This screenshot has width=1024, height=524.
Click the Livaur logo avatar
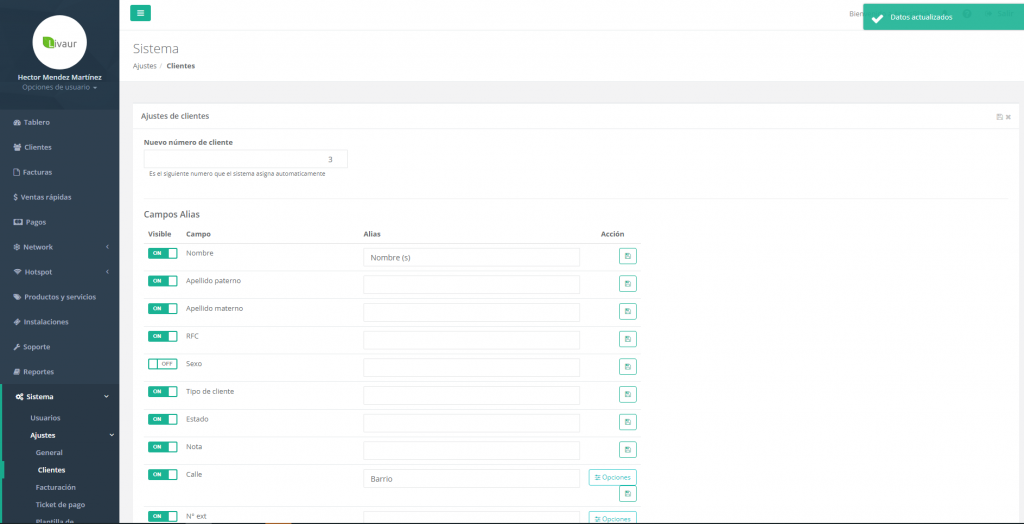pos(59,42)
